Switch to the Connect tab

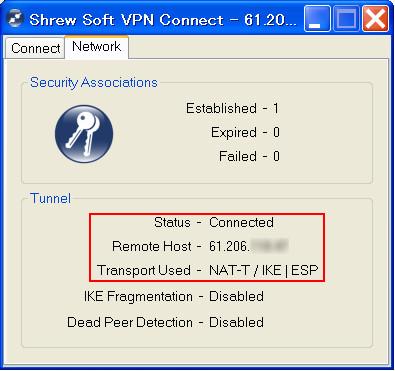point(35,48)
